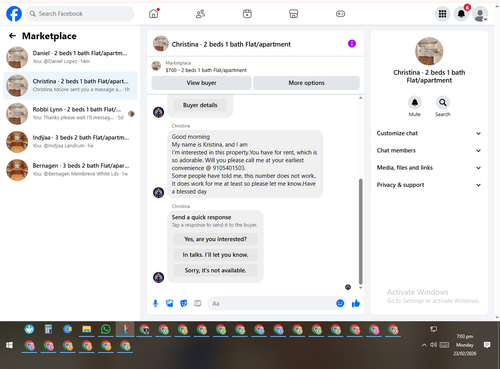
Task: Choose a GIF from the GIF icon
Action: click(198, 303)
